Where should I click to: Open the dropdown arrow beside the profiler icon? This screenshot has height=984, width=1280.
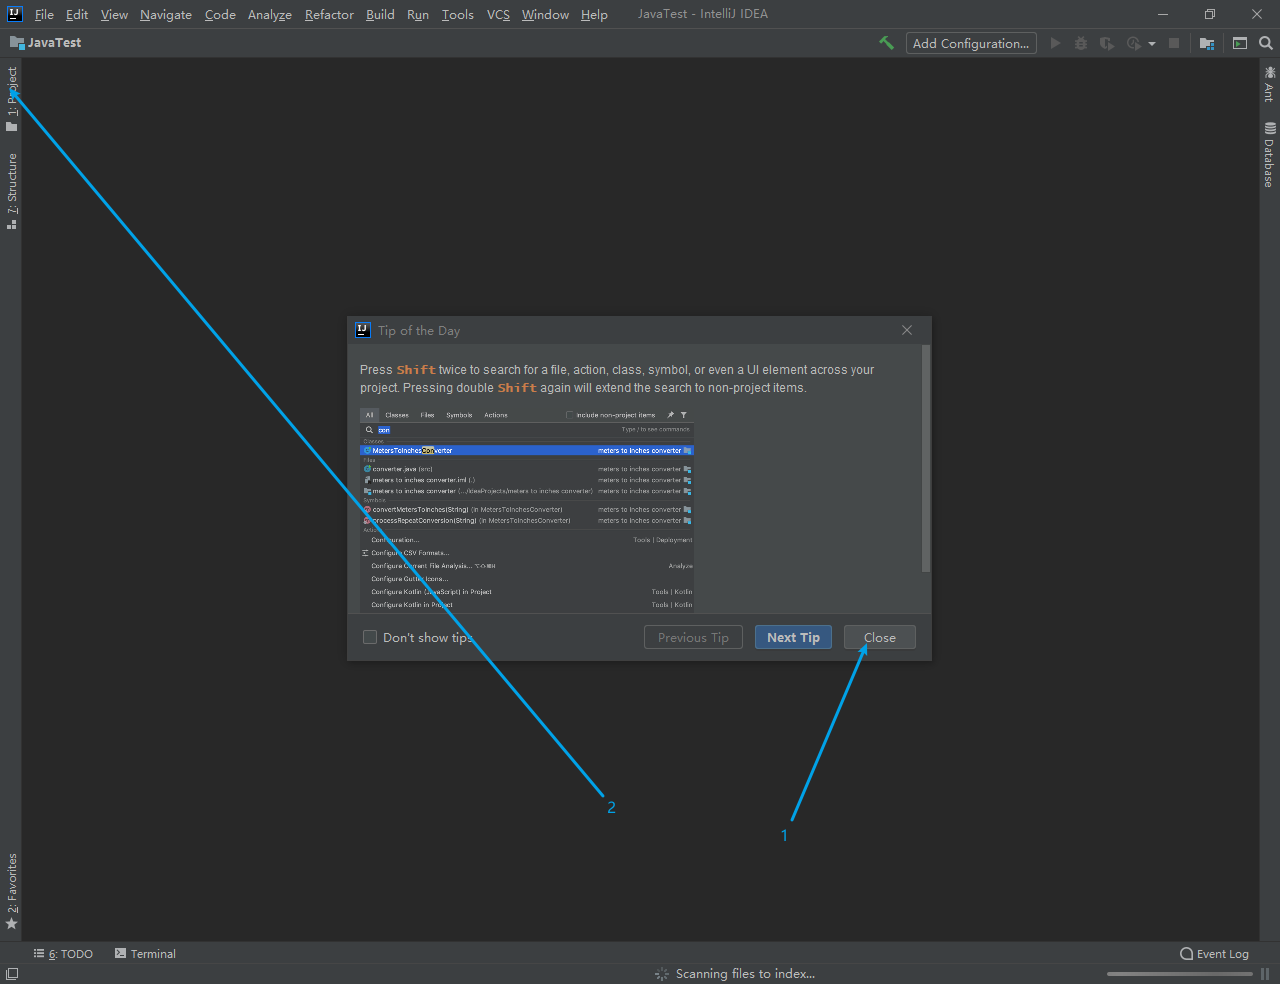point(1152,44)
